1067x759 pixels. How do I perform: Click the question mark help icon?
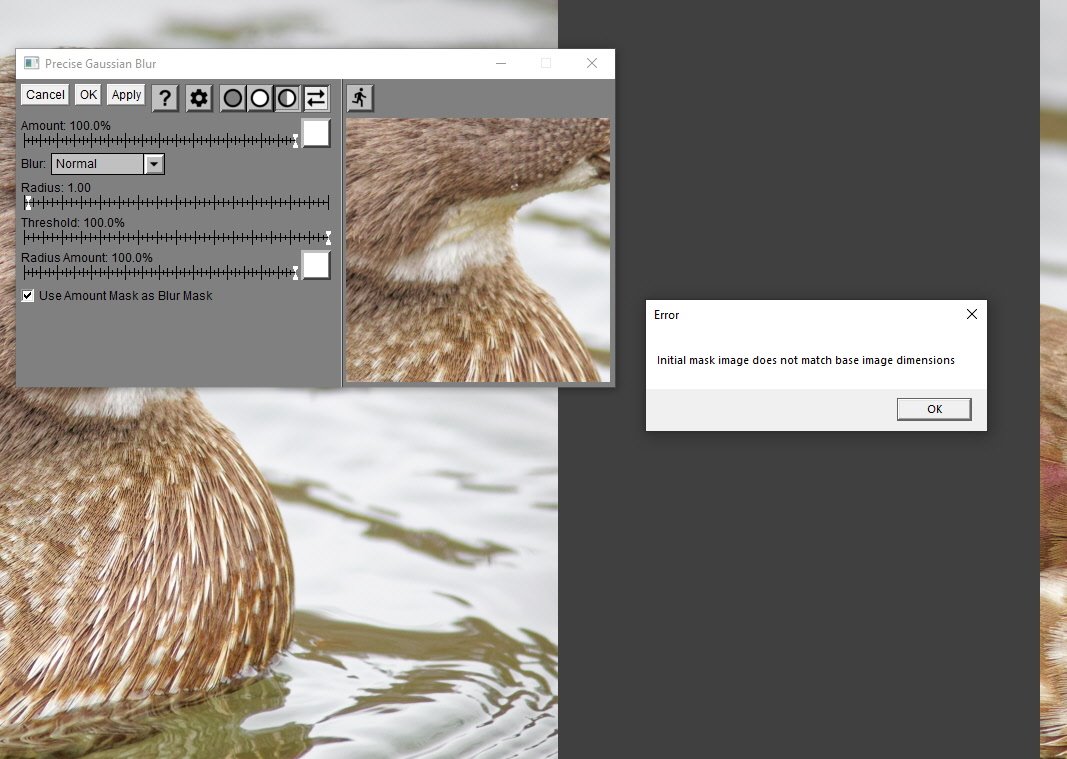[165, 98]
